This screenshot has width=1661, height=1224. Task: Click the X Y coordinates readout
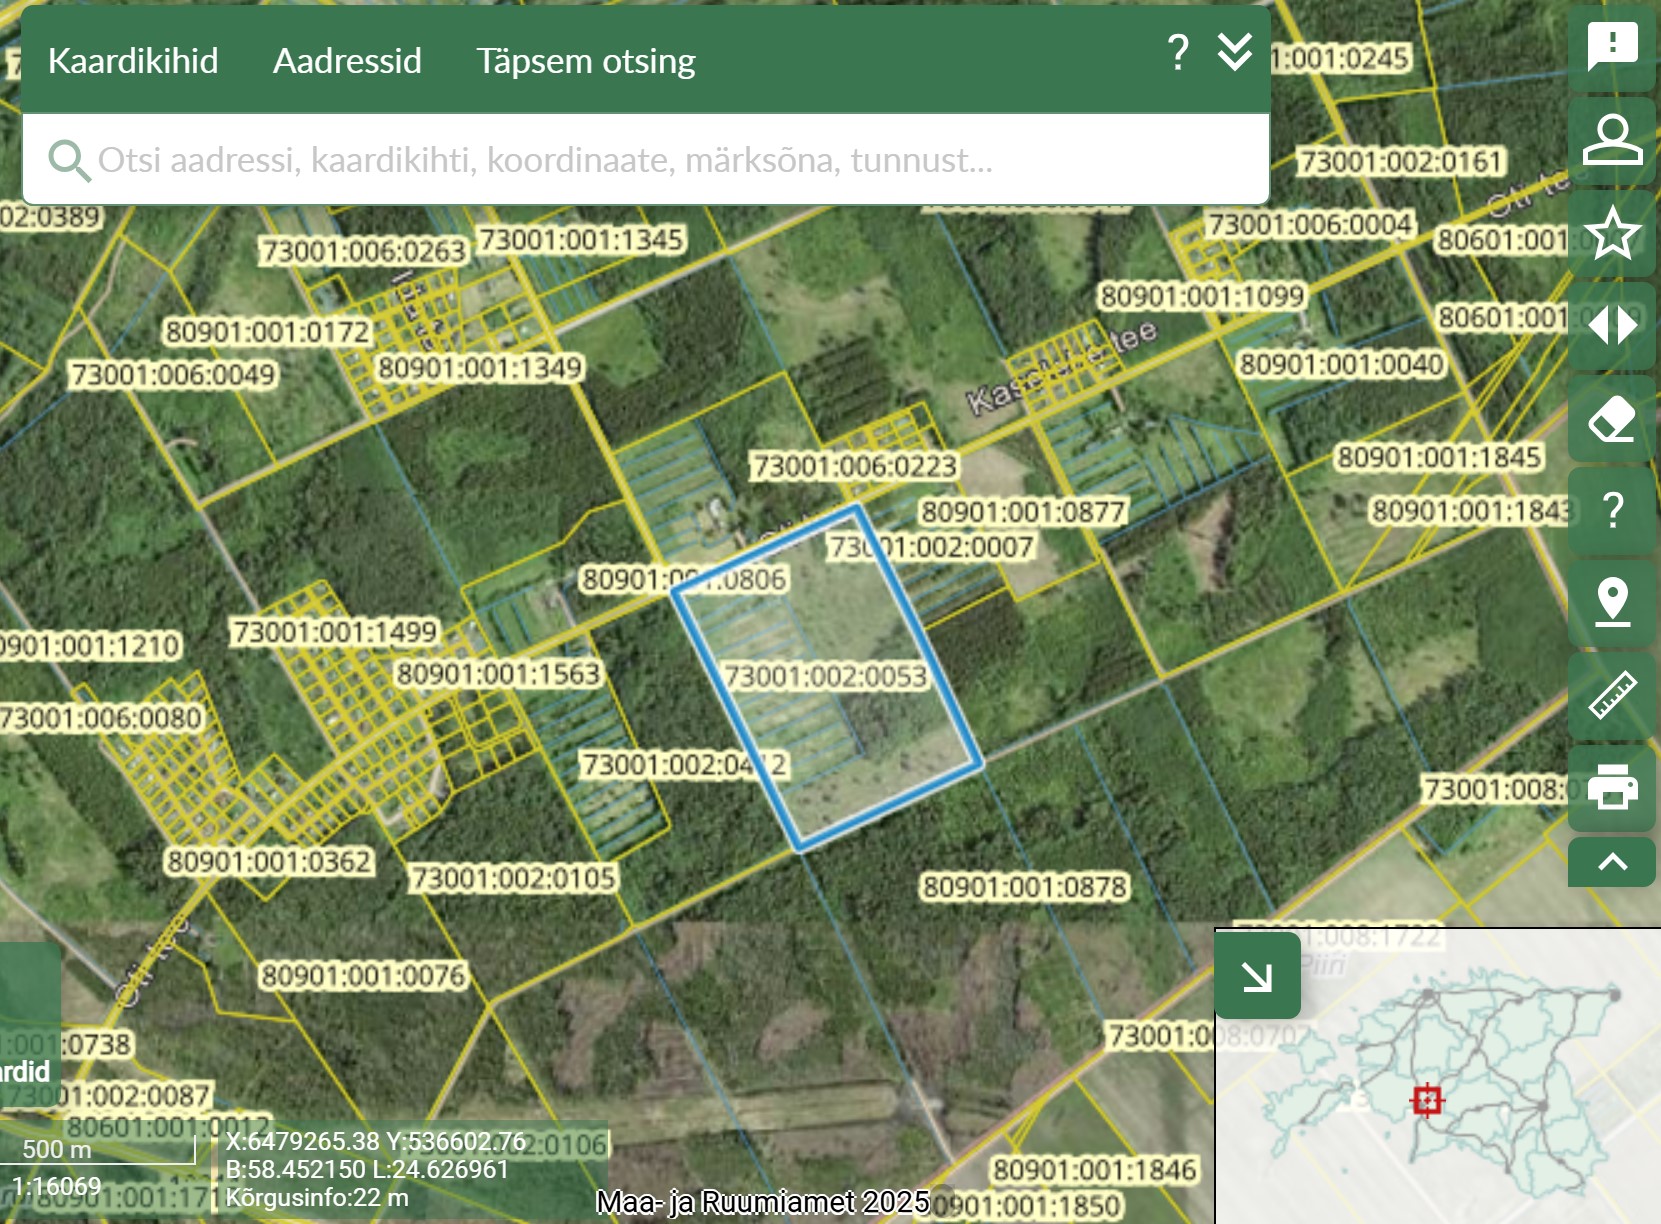point(375,1141)
